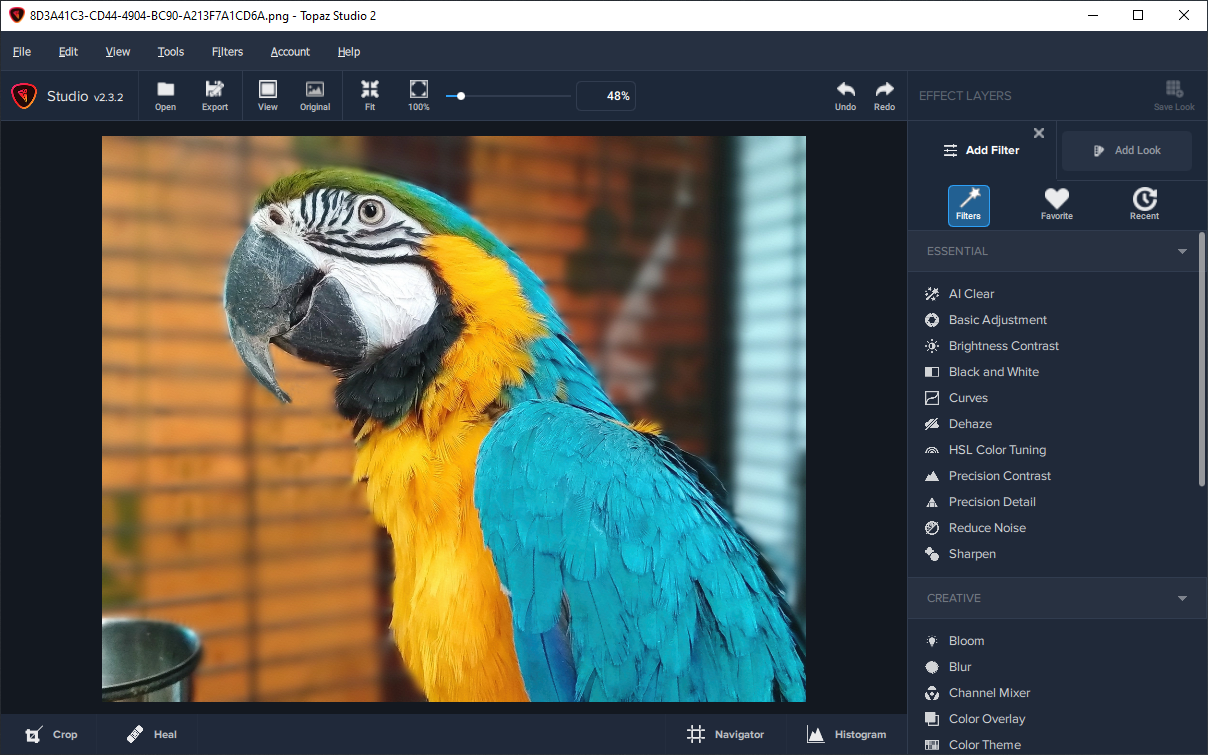
Task: Switch to the Add Look tab
Action: pos(1127,150)
